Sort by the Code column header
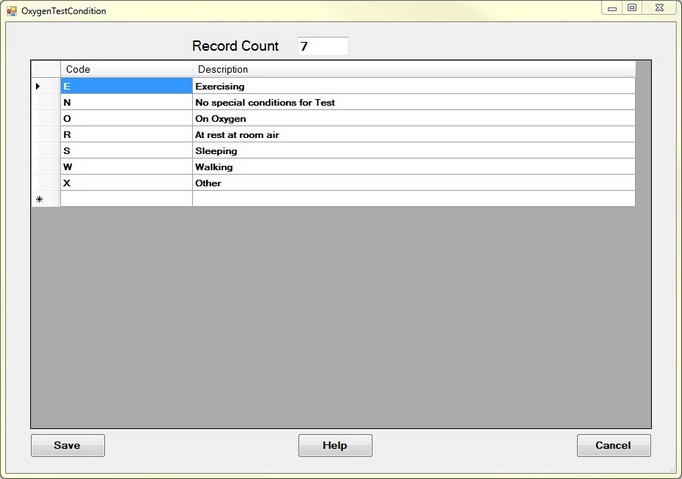682x479 pixels. [x=126, y=69]
